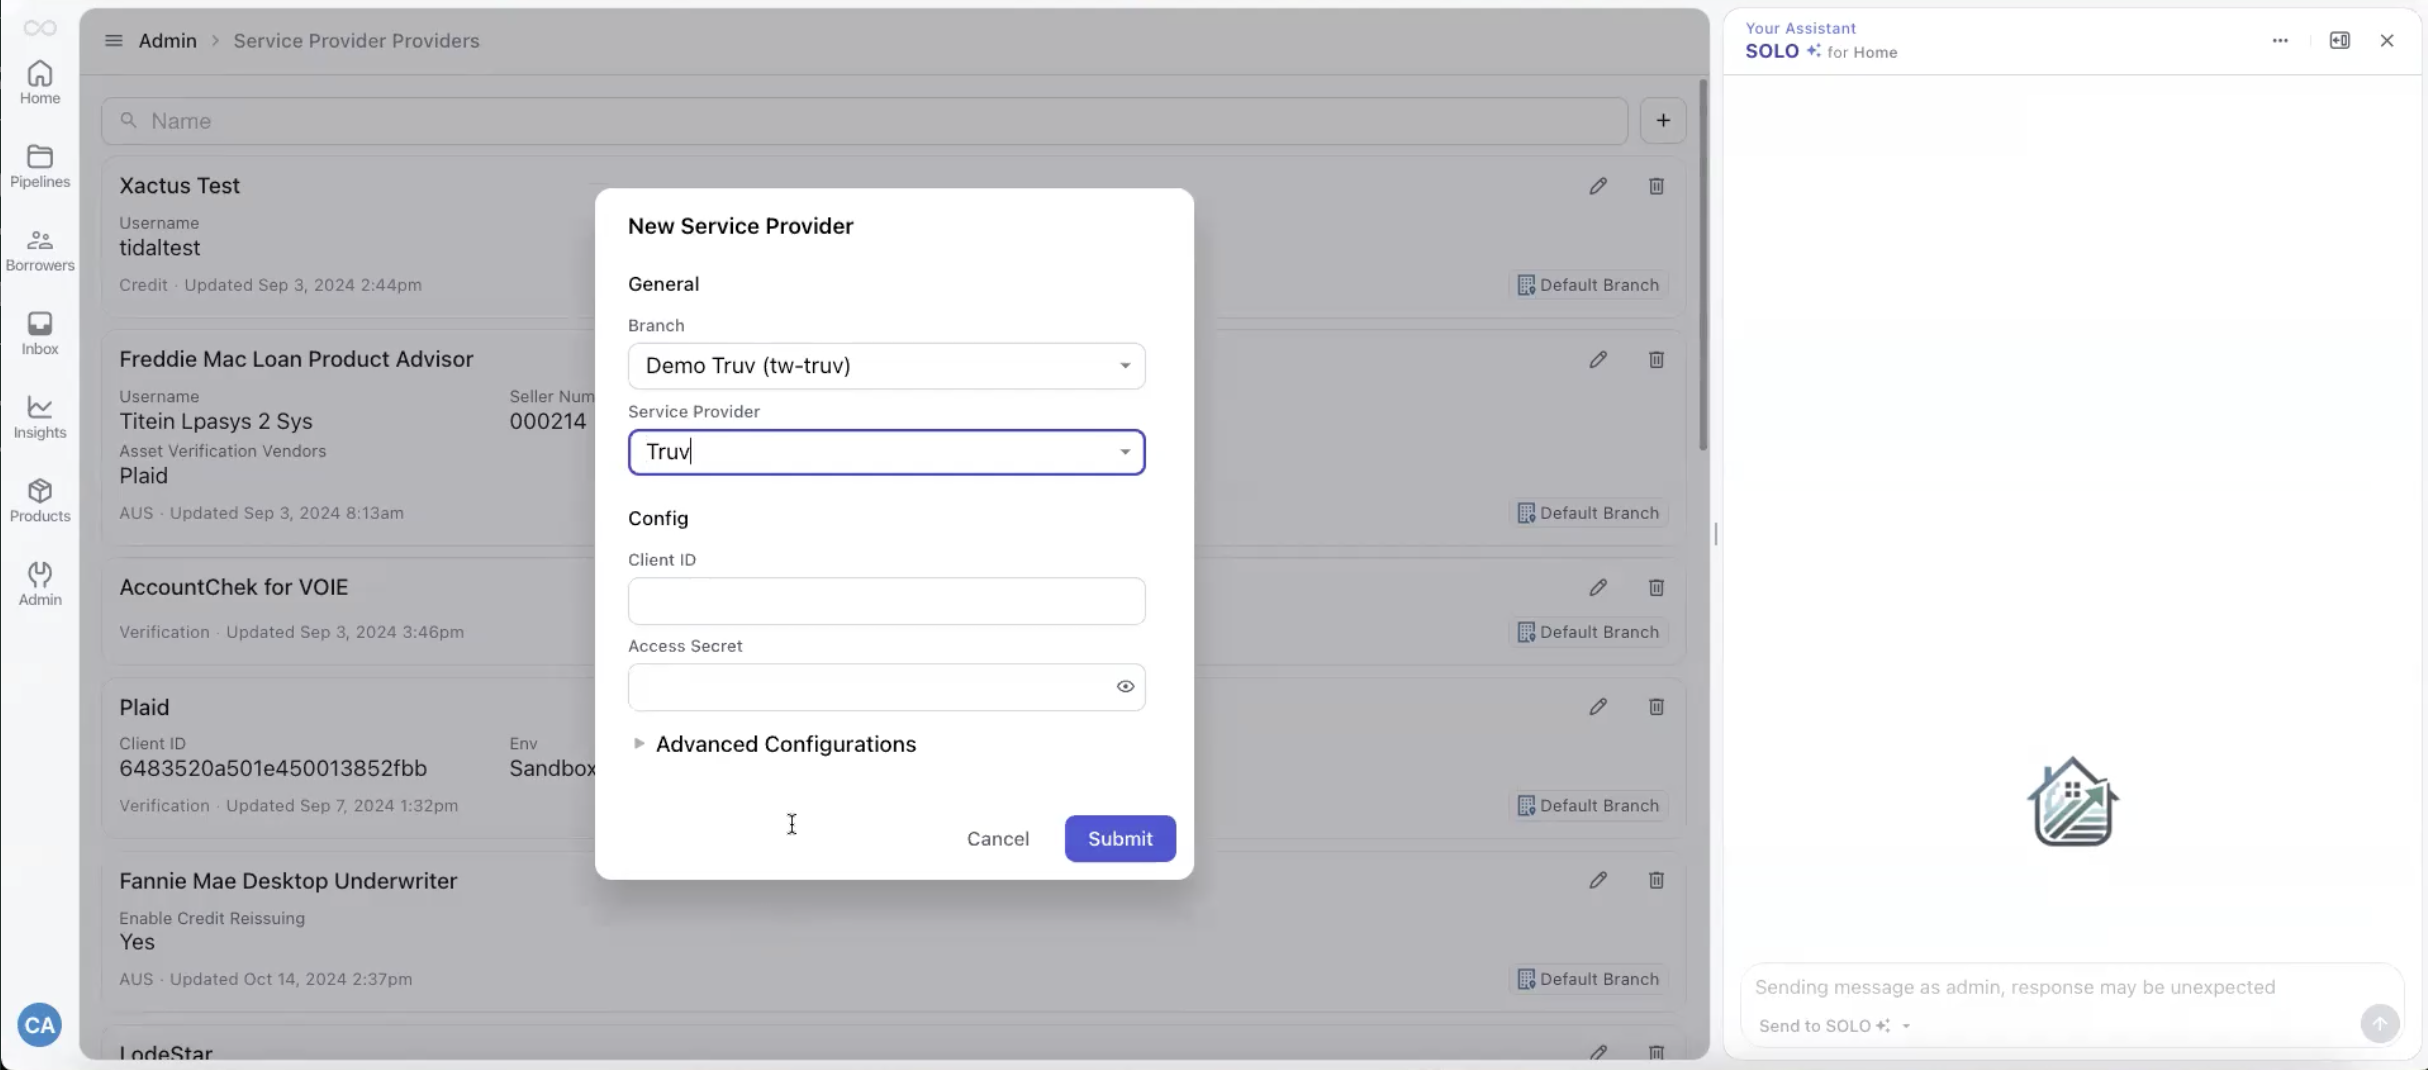This screenshot has width=2428, height=1070.
Task: Delete the Xactus Test provider
Action: [1656, 186]
